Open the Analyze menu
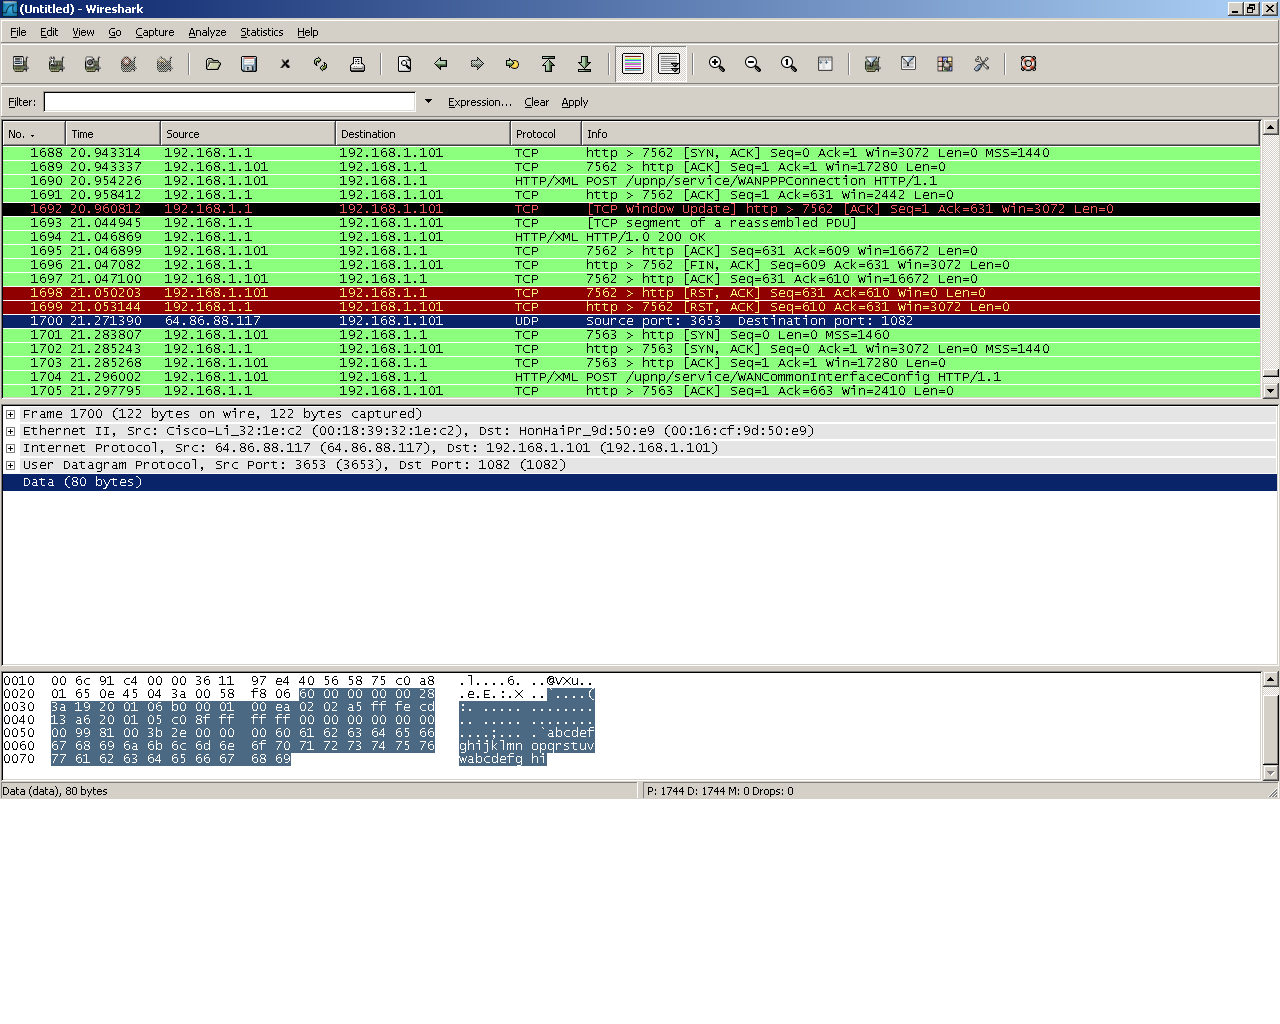This screenshot has height=1024, width=1280. coord(207,32)
